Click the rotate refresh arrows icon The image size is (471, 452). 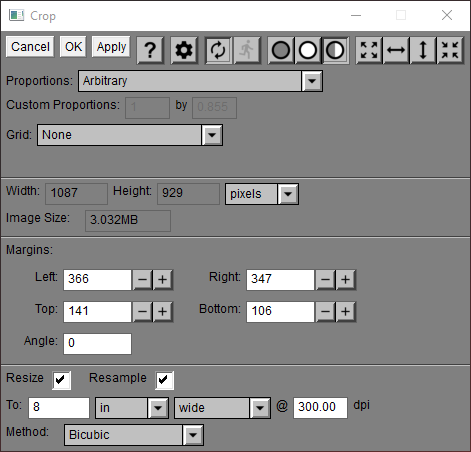coord(218,50)
